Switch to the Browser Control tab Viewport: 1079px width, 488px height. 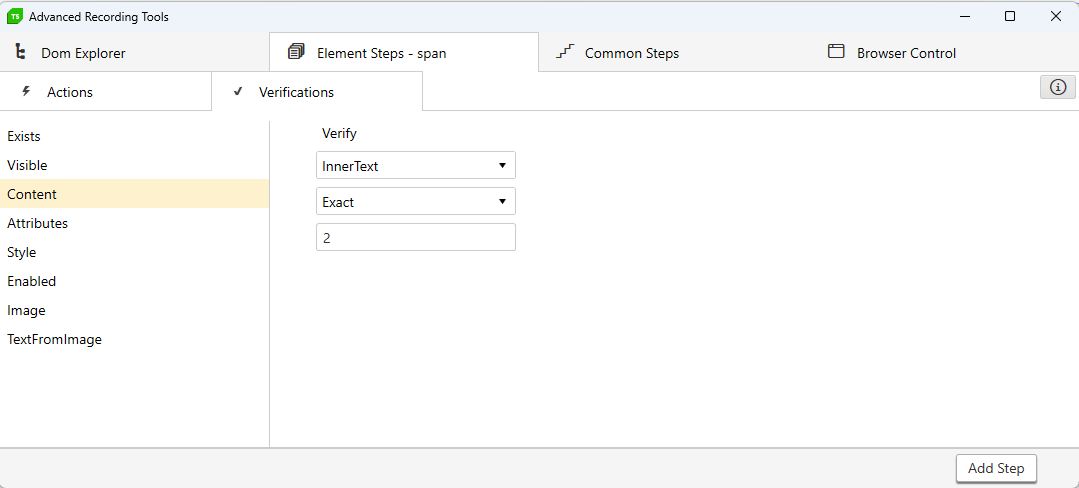943,52
